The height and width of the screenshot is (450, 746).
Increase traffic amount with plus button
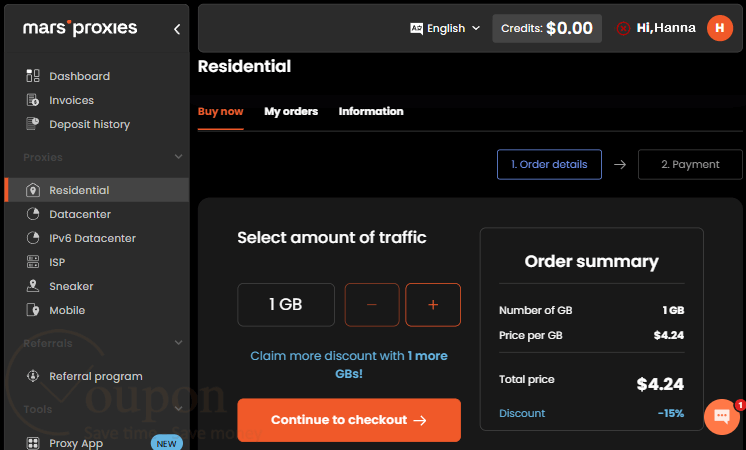433,305
